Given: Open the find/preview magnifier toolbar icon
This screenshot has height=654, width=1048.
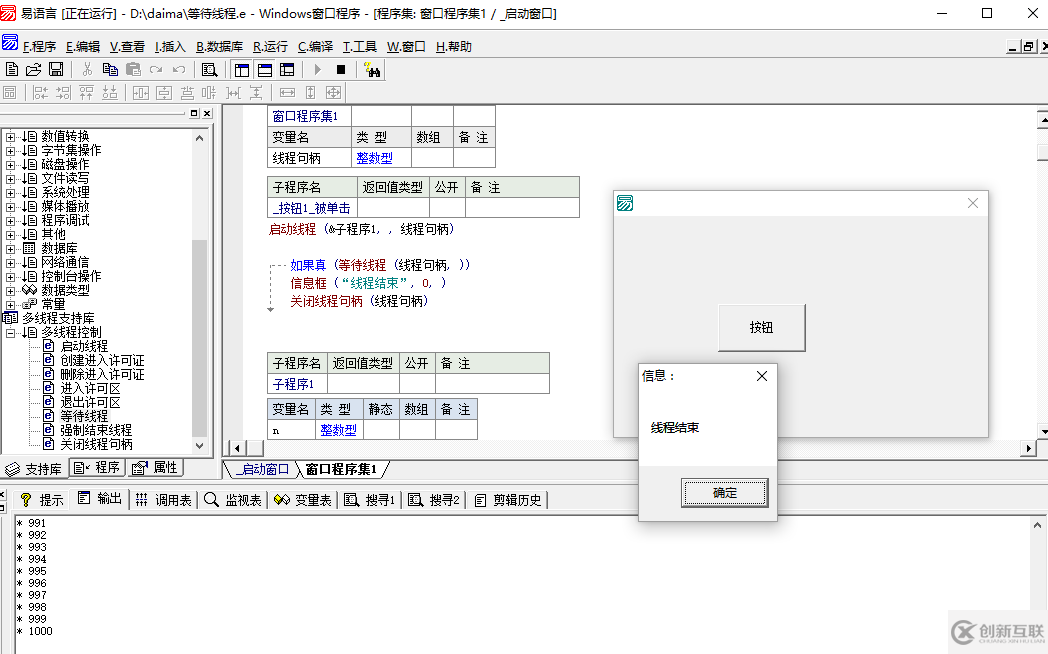Looking at the screenshot, I should (209, 69).
